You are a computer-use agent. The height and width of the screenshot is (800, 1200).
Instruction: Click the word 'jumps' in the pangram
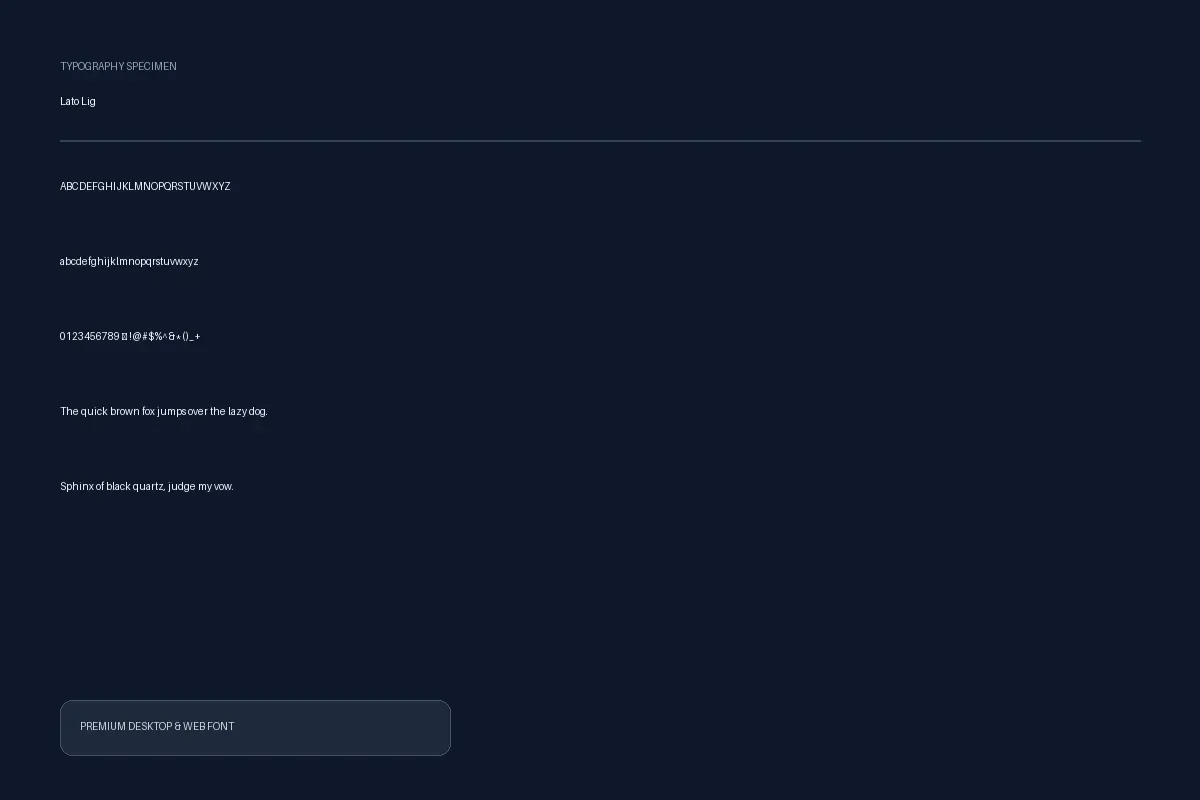click(171, 412)
